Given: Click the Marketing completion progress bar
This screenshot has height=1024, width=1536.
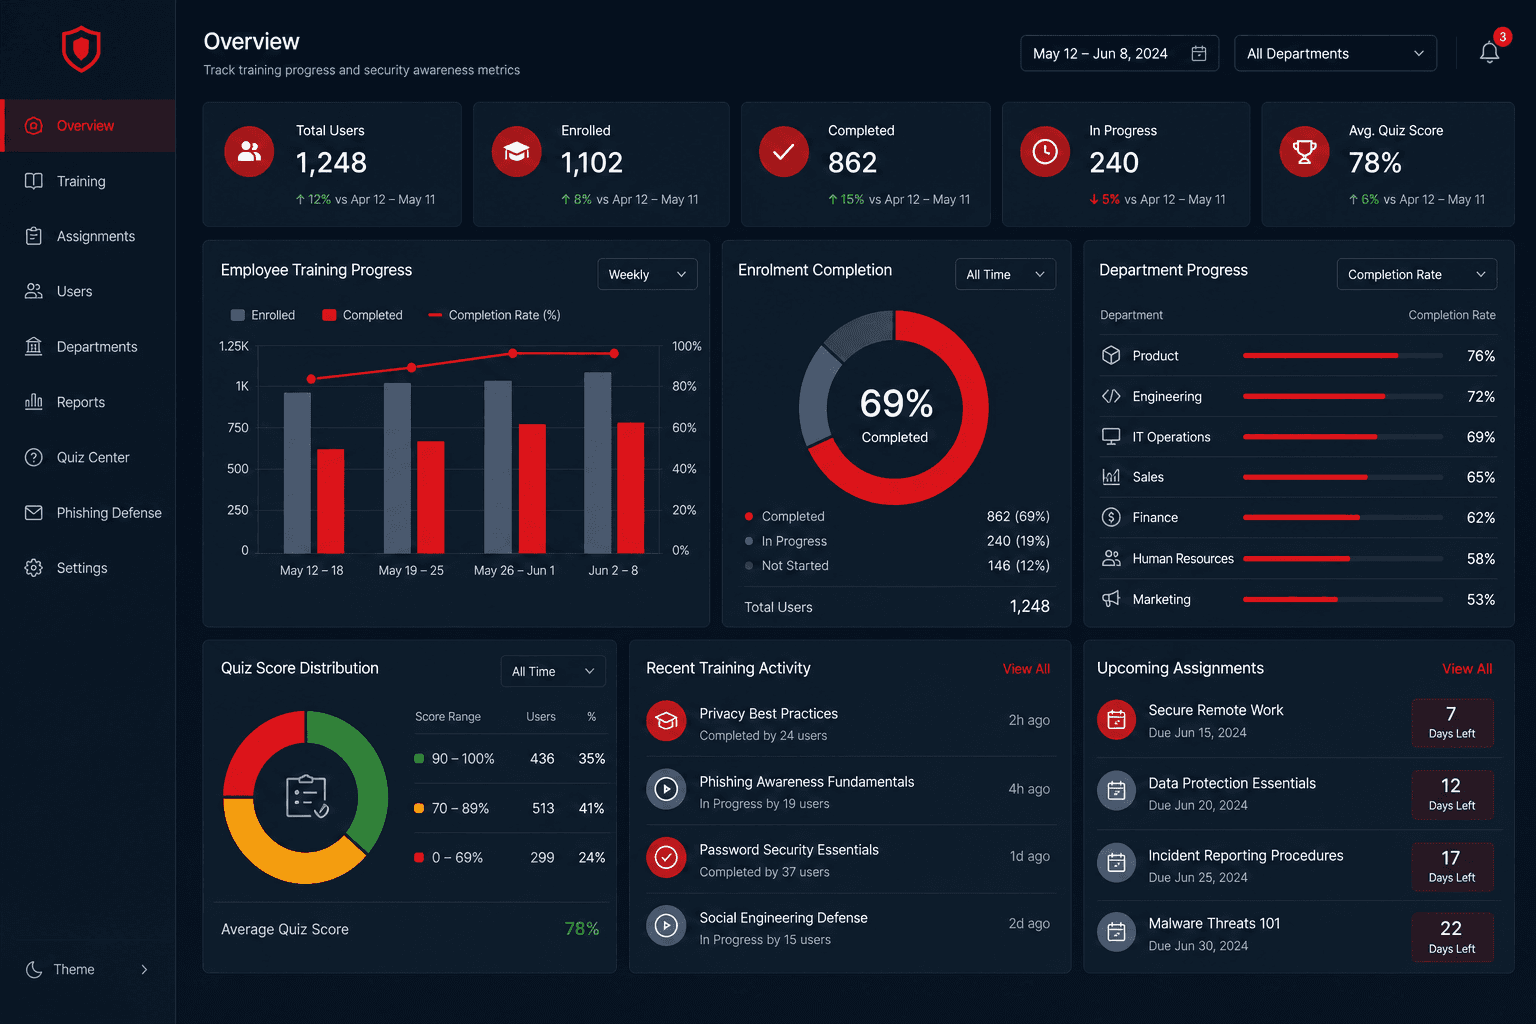Looking at the screenshot, I should point(1342,599).
